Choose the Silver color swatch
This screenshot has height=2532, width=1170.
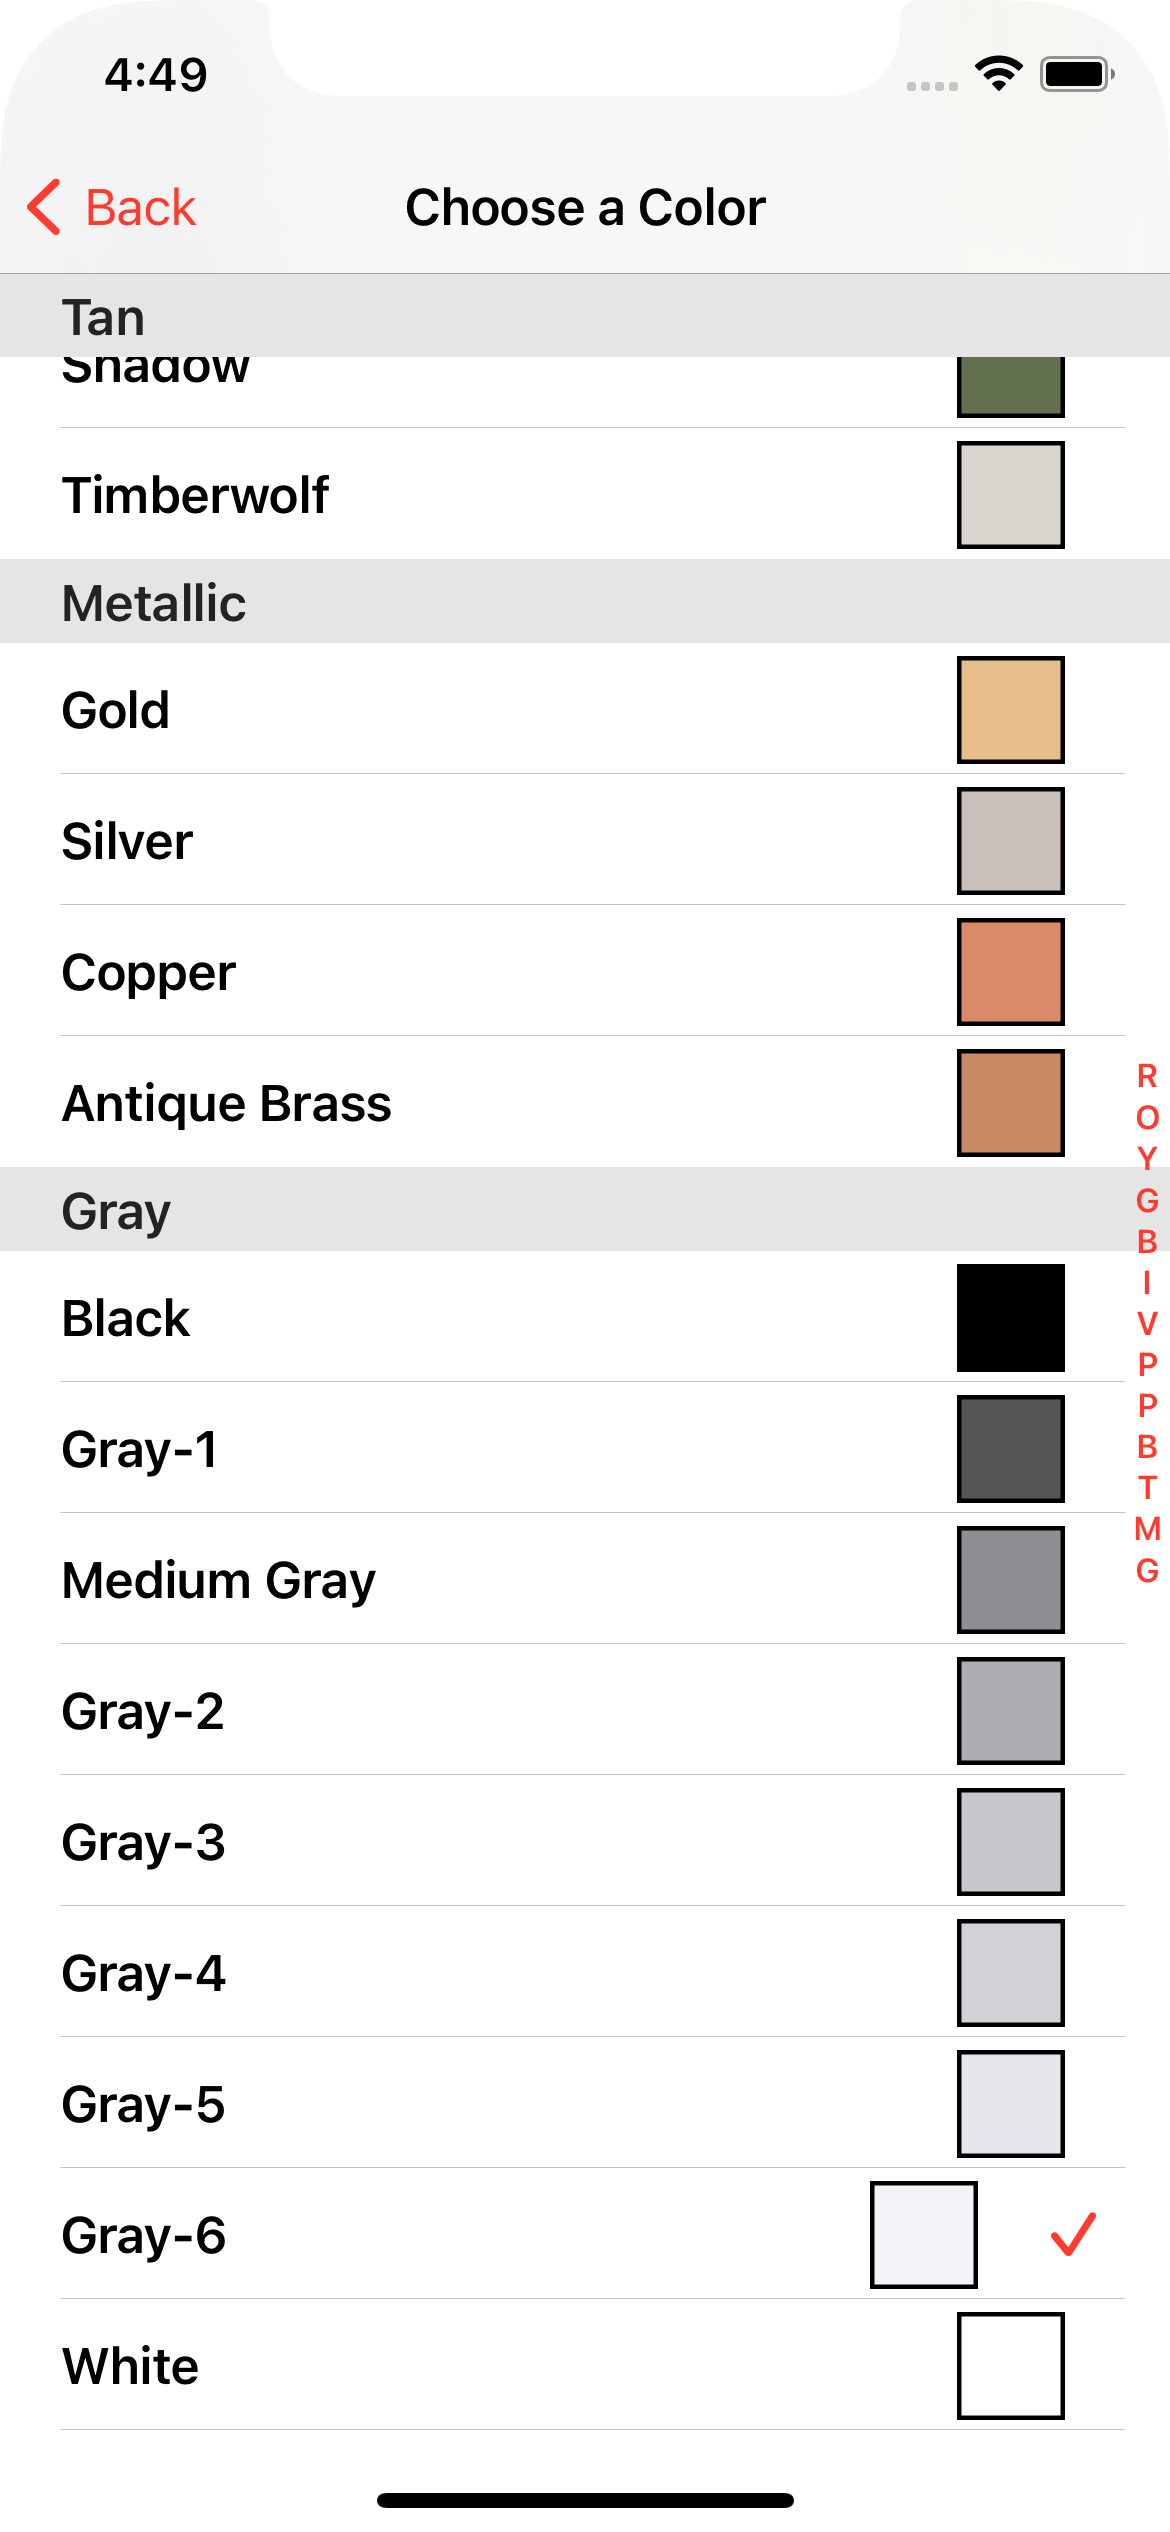pos(1010,841)
